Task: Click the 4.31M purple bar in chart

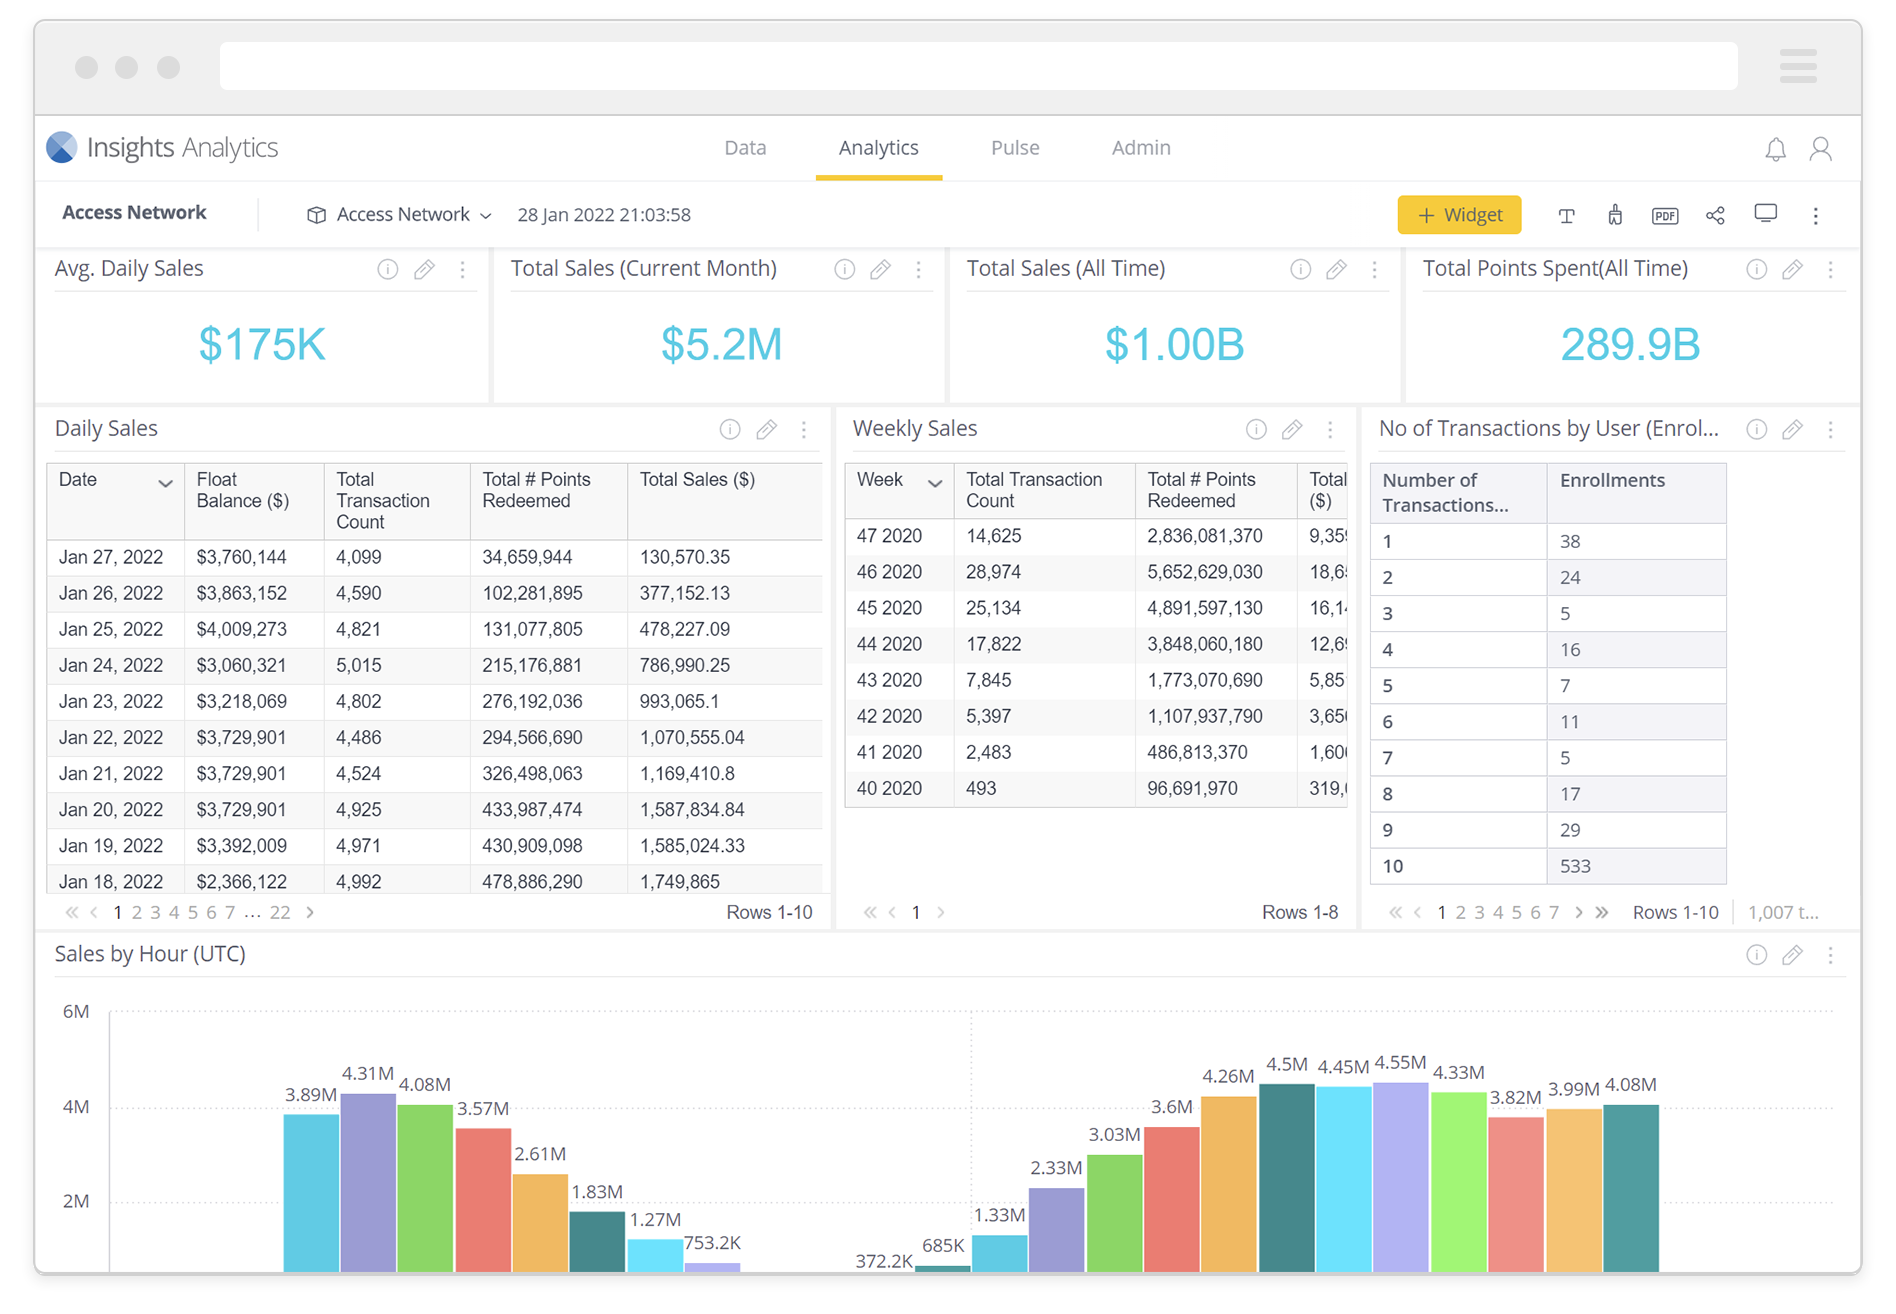Action: click(x=368, y=1183)
